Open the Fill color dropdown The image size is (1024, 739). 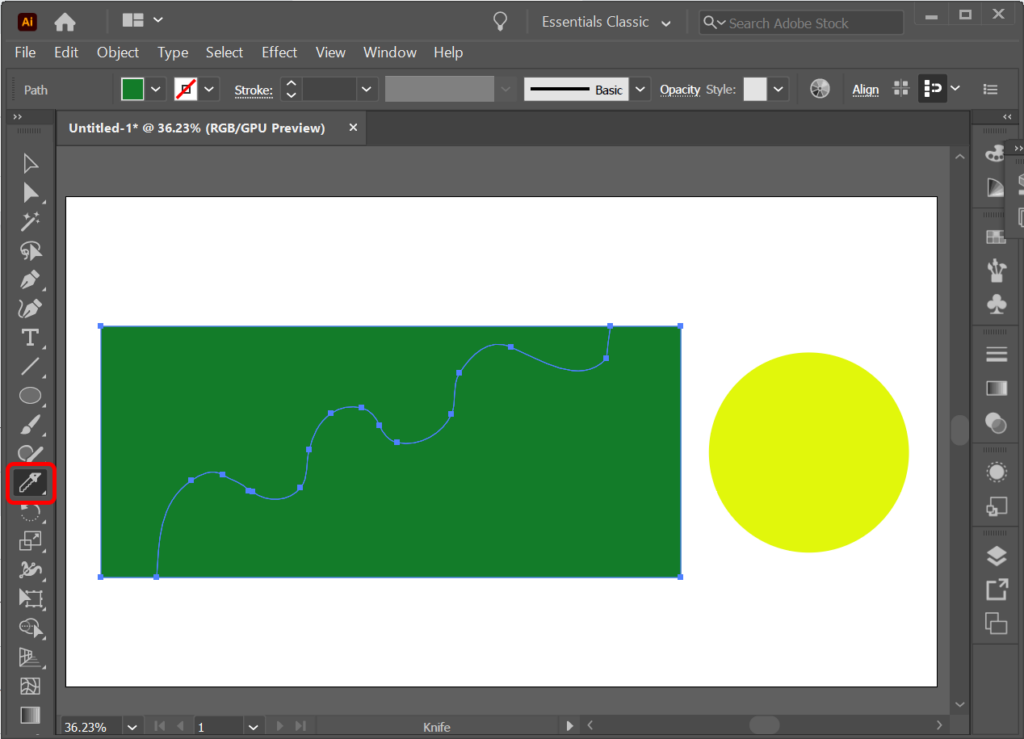[155, 89]
